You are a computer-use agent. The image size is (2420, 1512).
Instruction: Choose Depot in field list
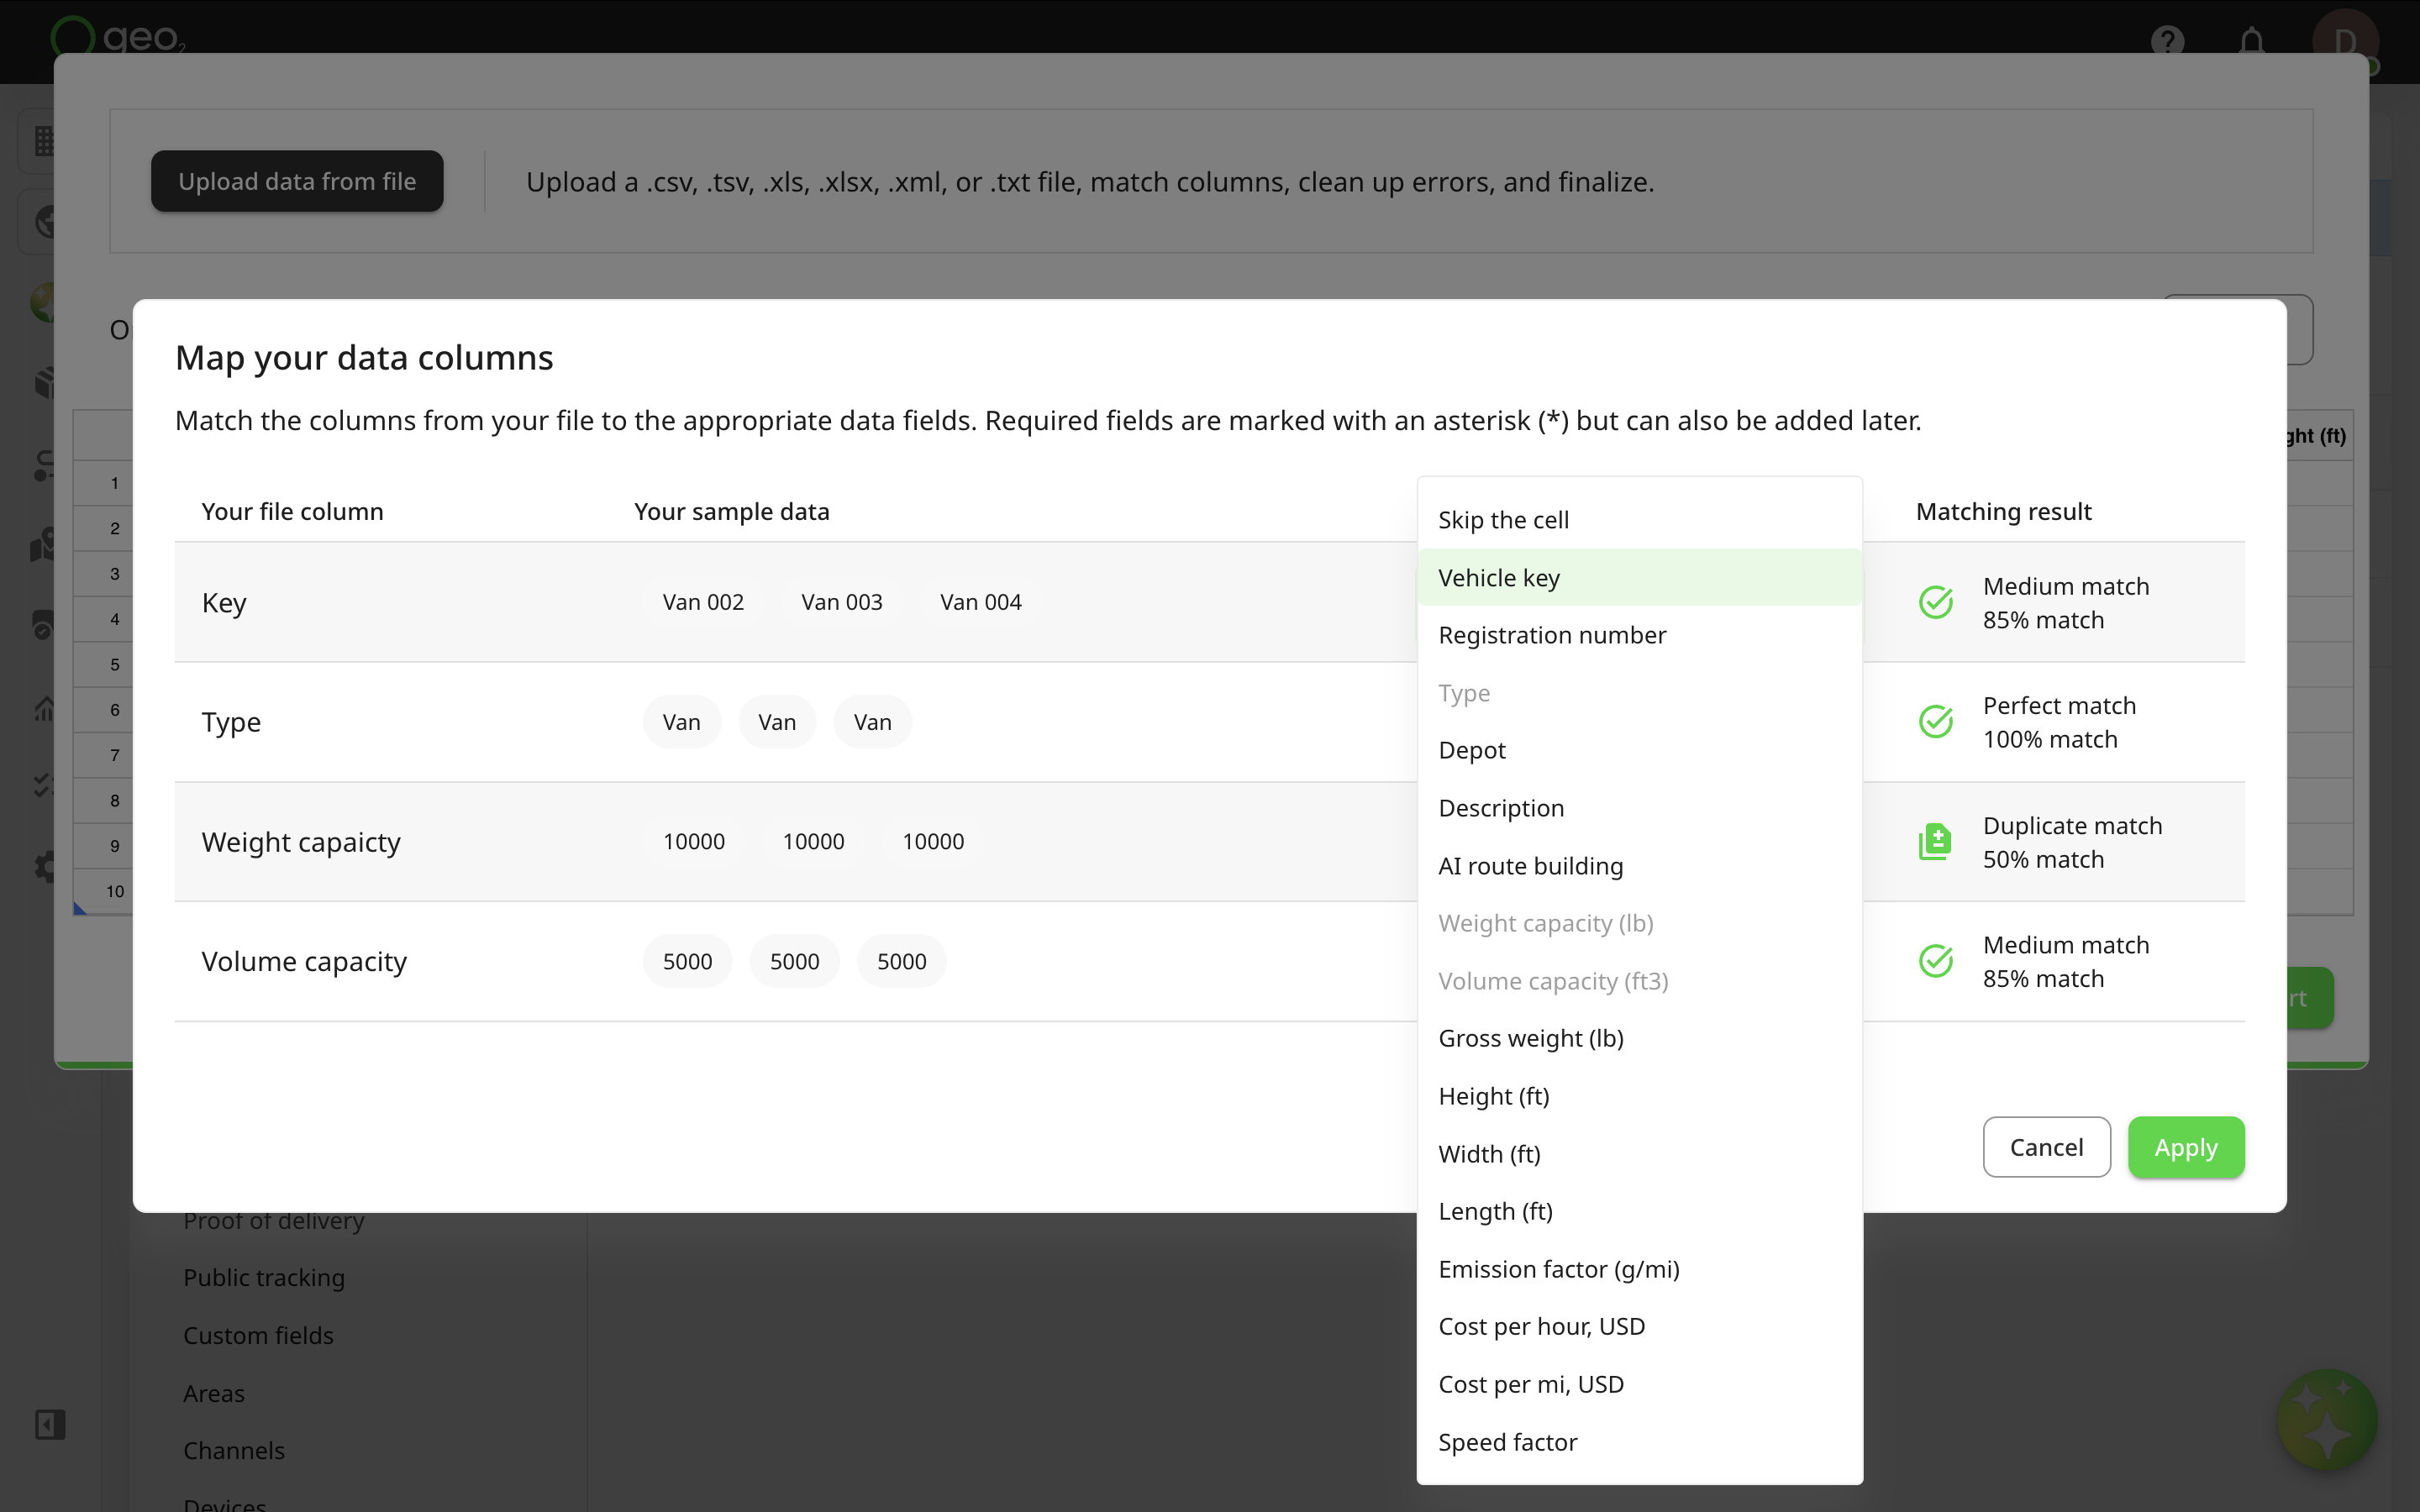[x=1639, y=750]
